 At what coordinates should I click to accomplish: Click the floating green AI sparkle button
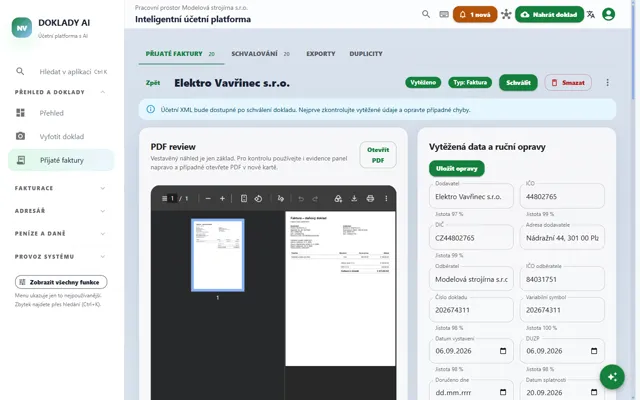coord(612,377)
